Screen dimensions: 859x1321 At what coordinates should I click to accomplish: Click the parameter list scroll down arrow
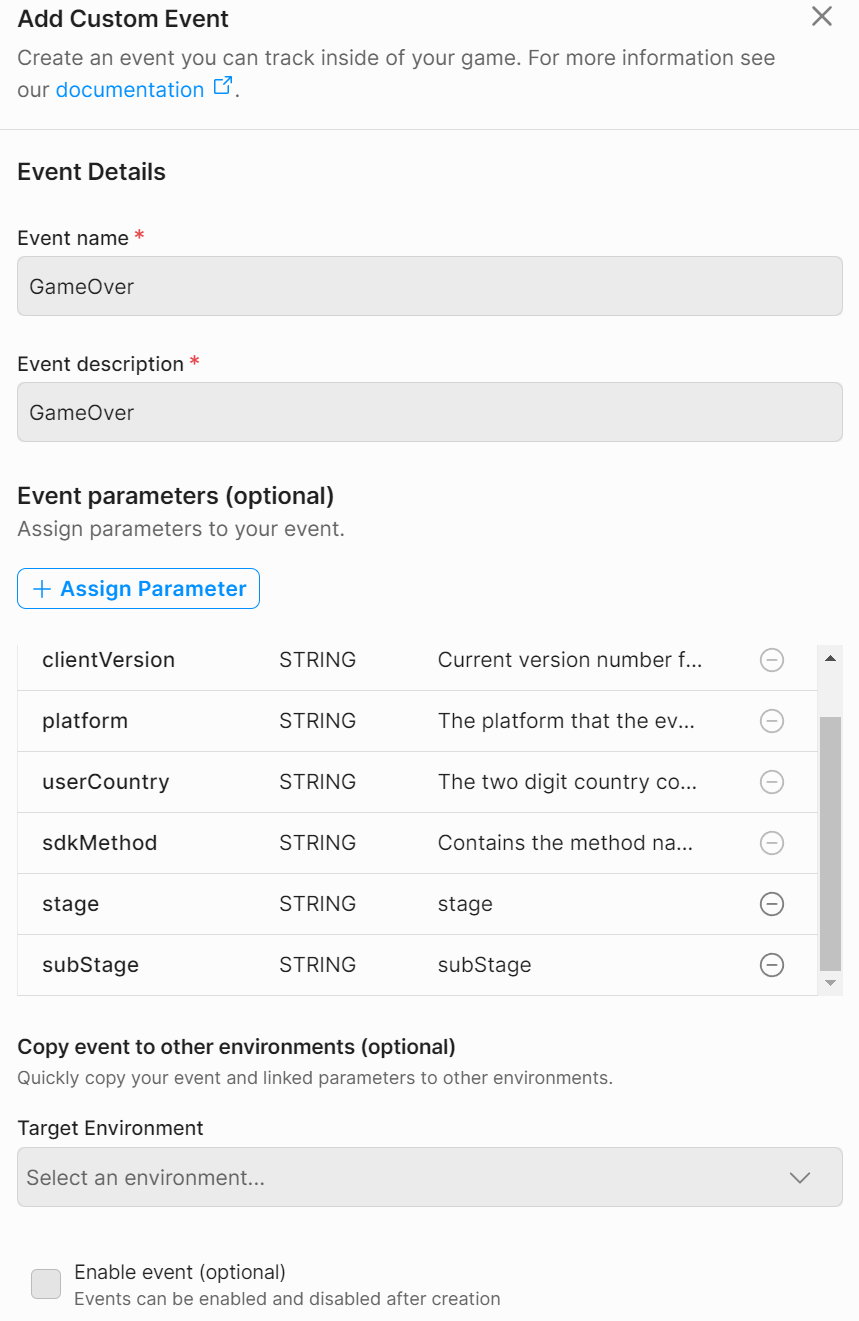[830, 984]
